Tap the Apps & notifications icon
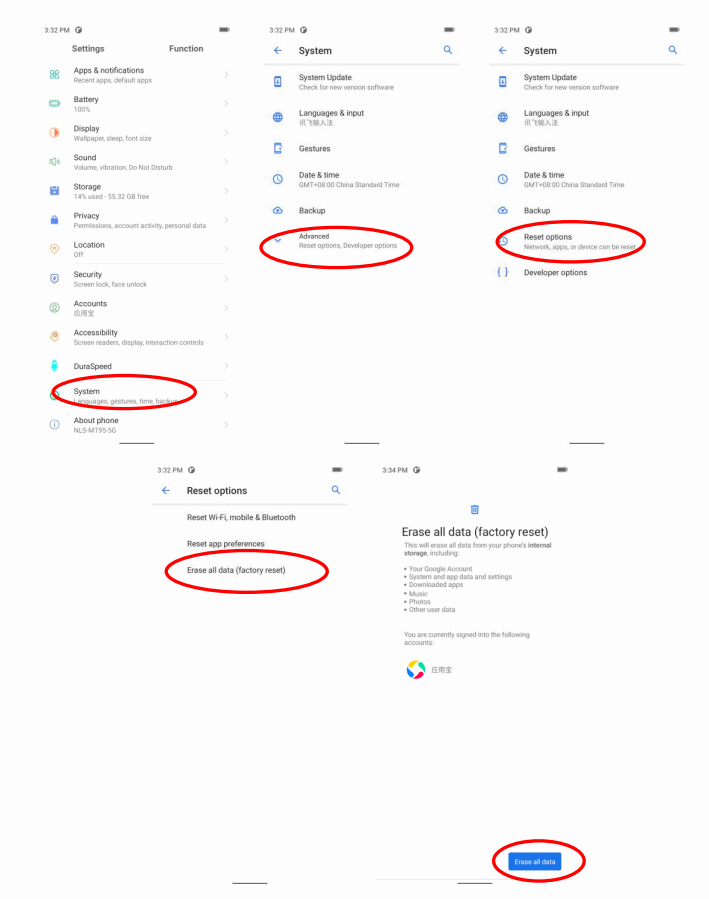Screen dimensions: 709x899 tap(54, 75)
